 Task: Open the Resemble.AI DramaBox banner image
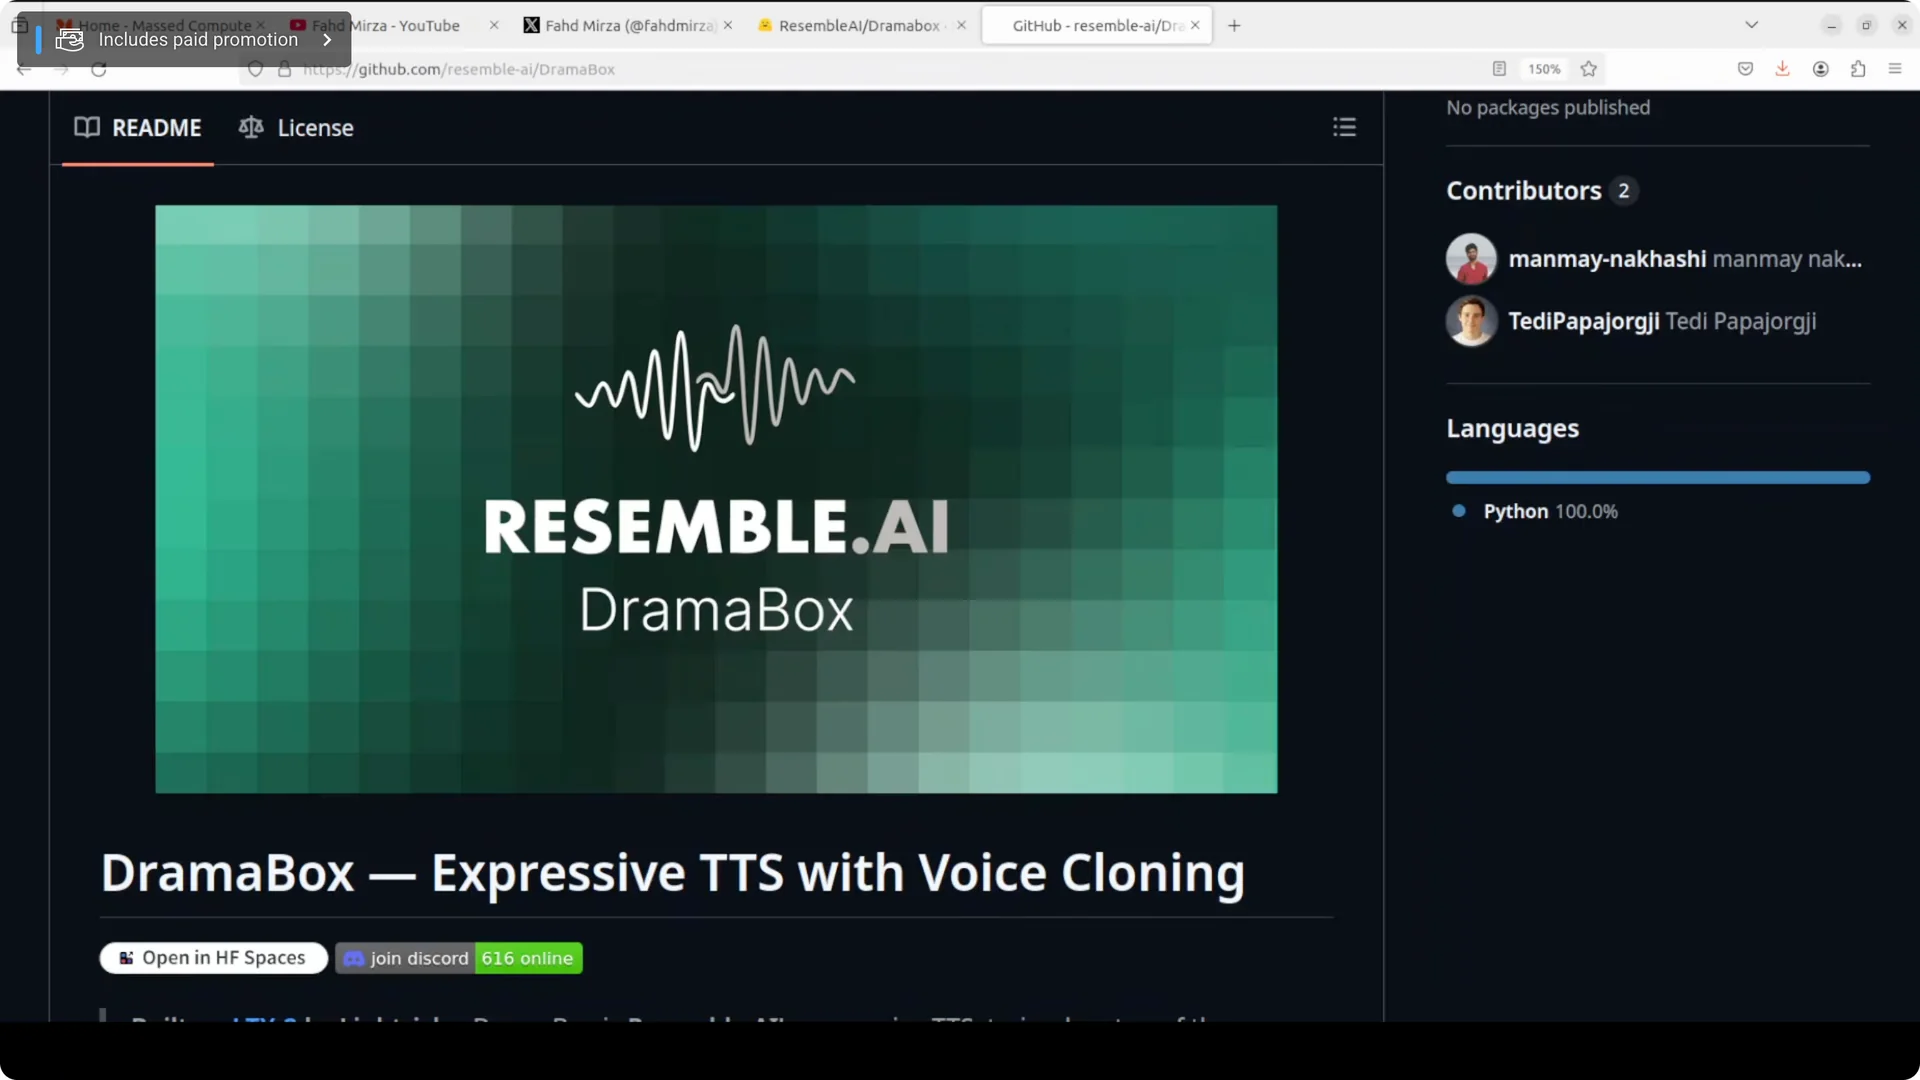[716, 499]
